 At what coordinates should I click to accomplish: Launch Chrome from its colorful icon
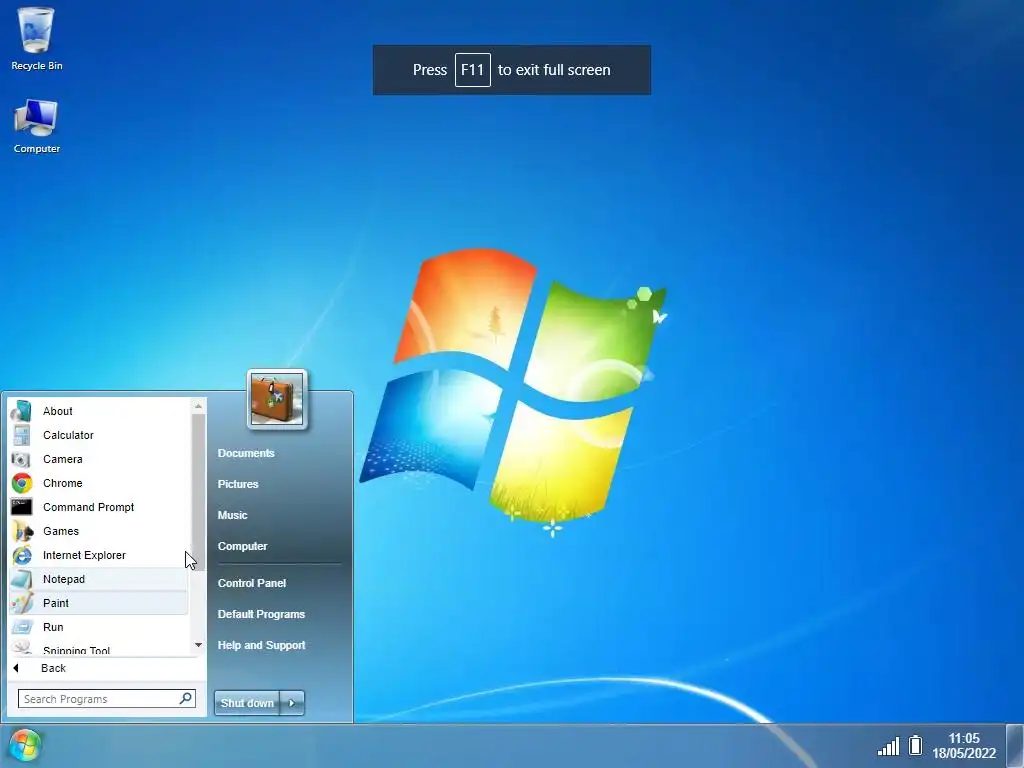tap(22, 483)
